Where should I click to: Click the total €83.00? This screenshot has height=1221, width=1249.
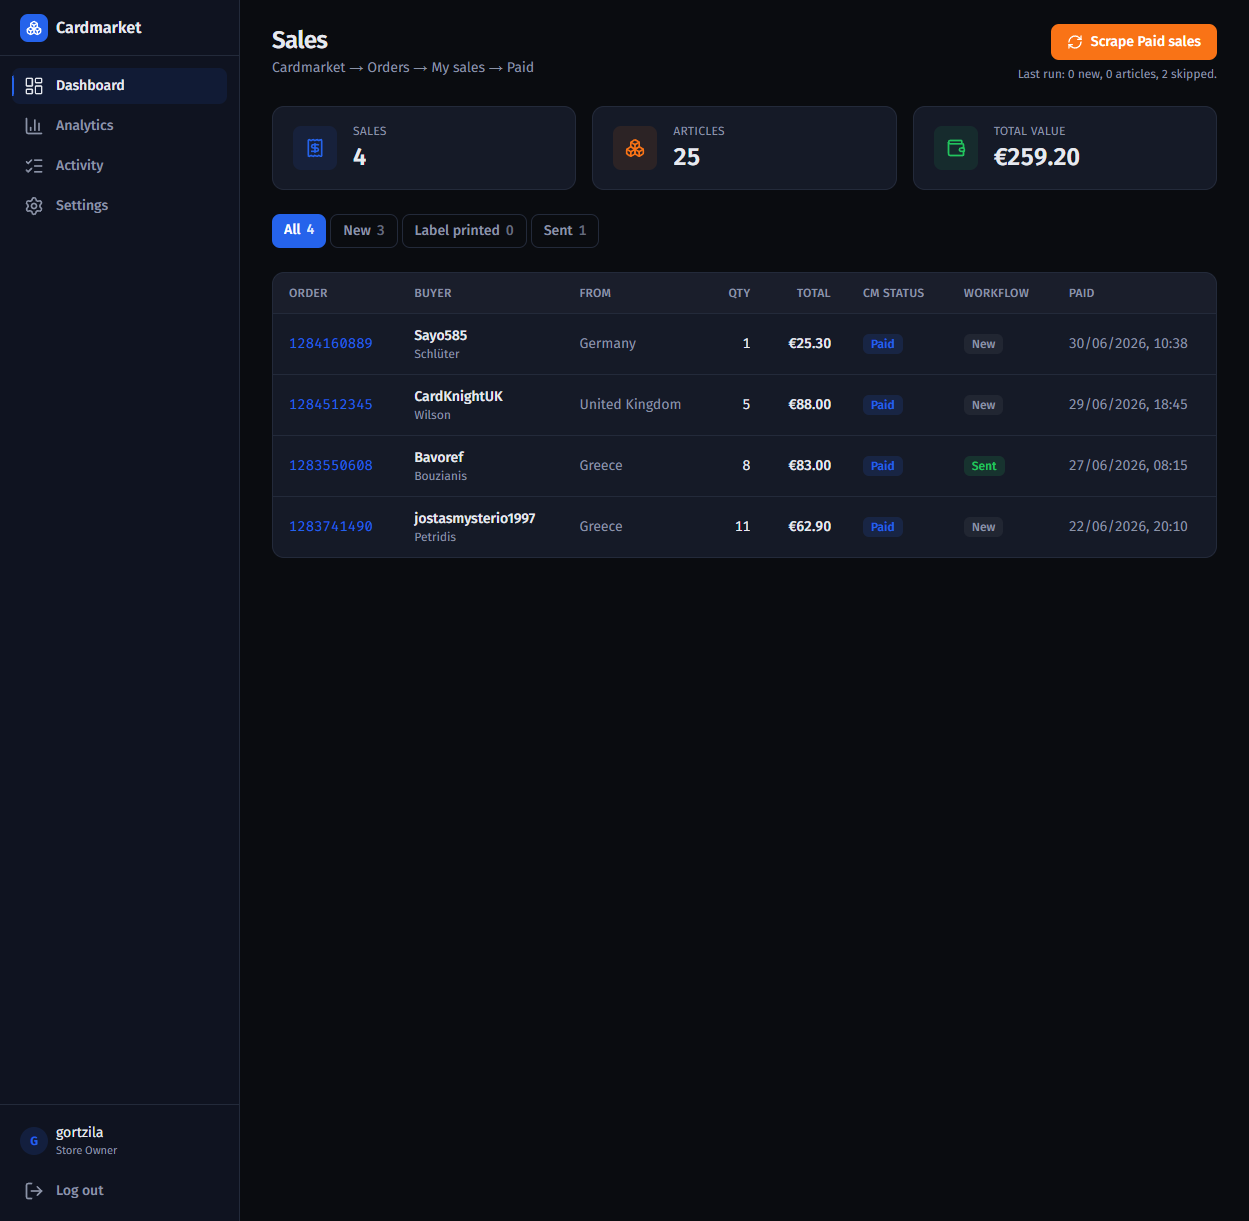coord(810,466)
